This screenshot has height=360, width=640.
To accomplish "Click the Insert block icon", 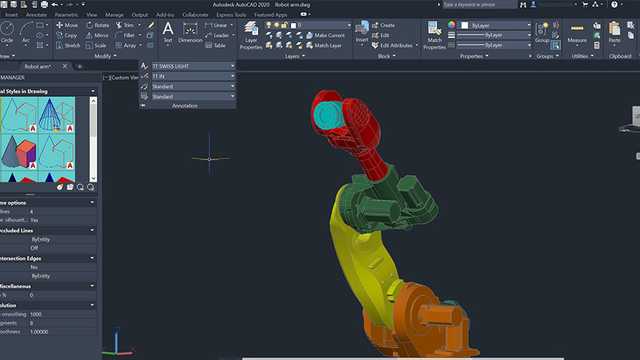I will [362, 33].
